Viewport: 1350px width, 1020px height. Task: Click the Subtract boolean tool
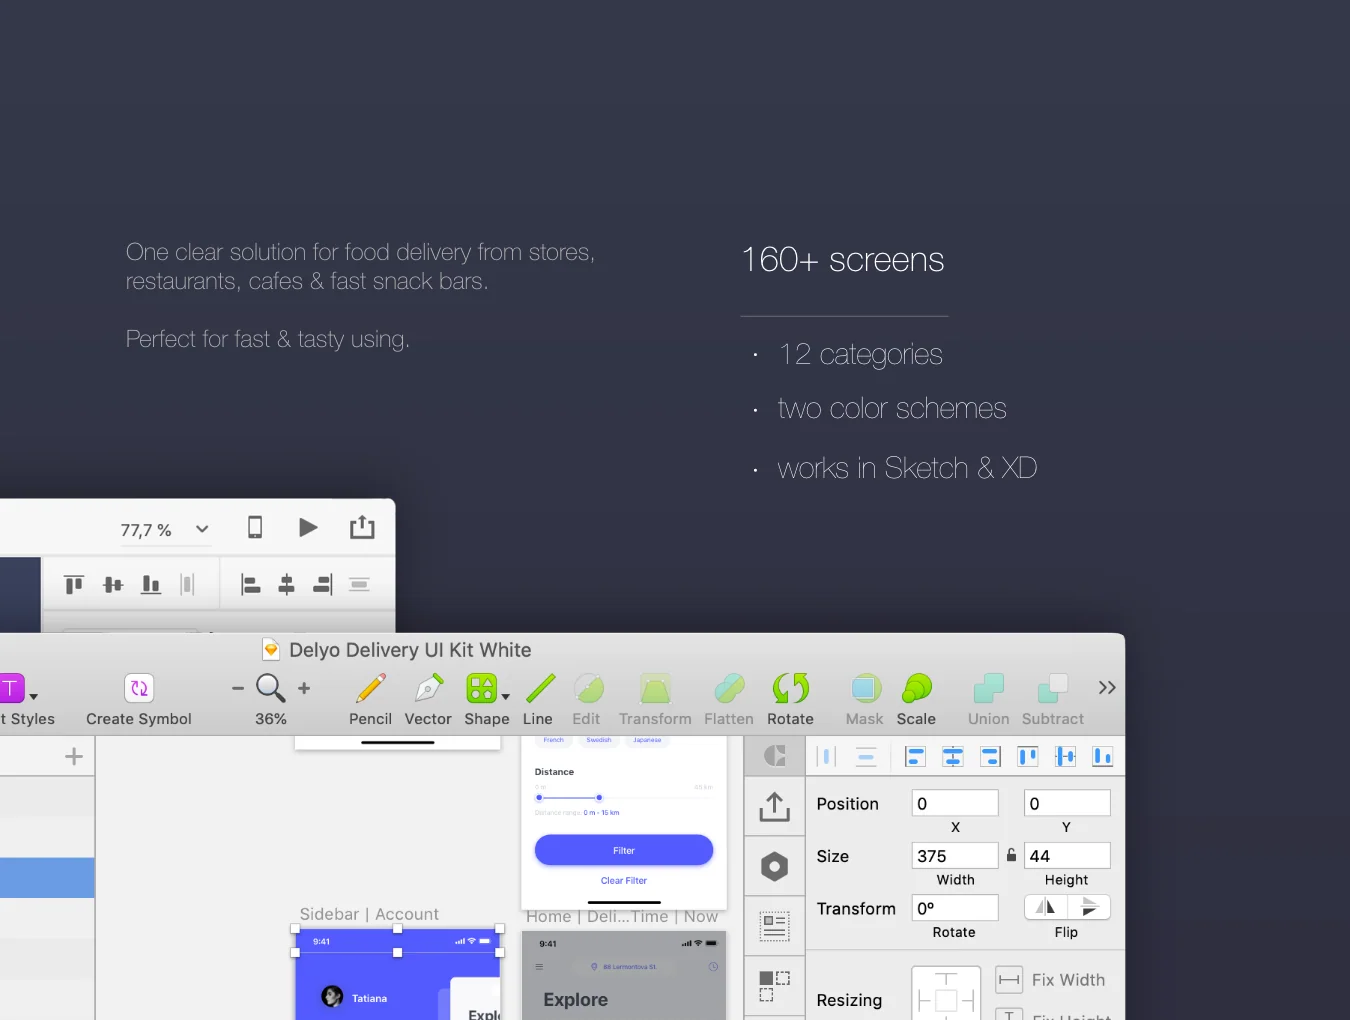(x=1053, y=700)
